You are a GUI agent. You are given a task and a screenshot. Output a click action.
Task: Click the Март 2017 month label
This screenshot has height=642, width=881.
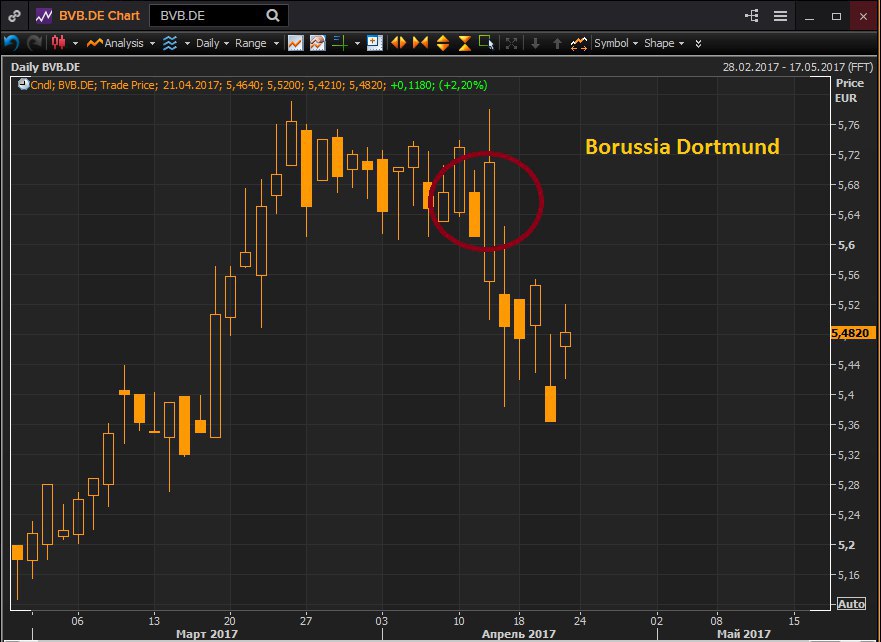[x=207, y=634]
